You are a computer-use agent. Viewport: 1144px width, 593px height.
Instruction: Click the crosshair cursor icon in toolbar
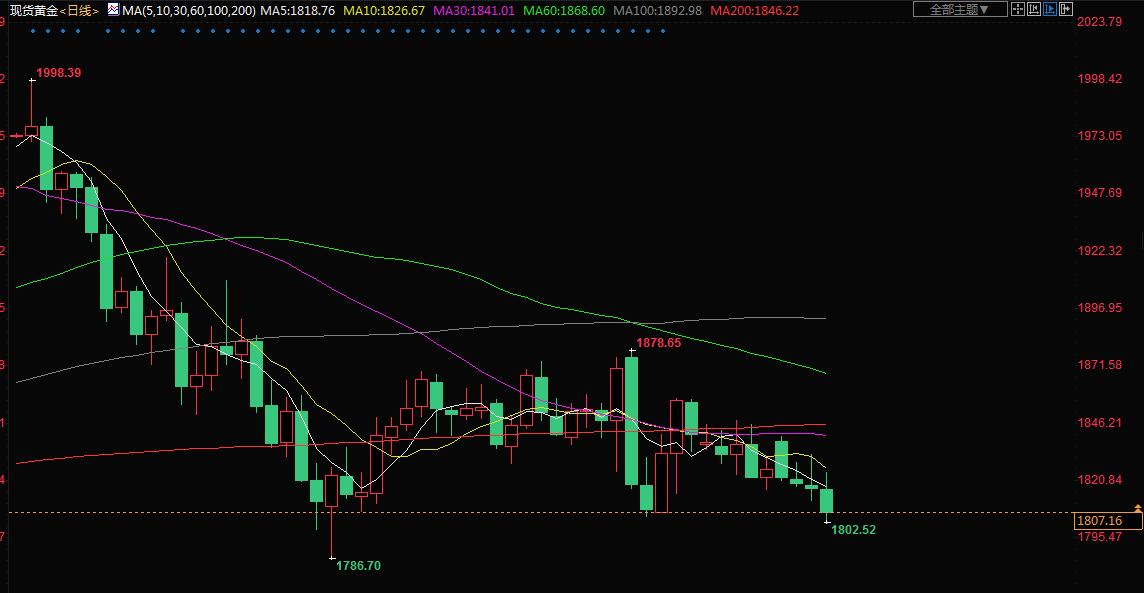click(1018, 10)
